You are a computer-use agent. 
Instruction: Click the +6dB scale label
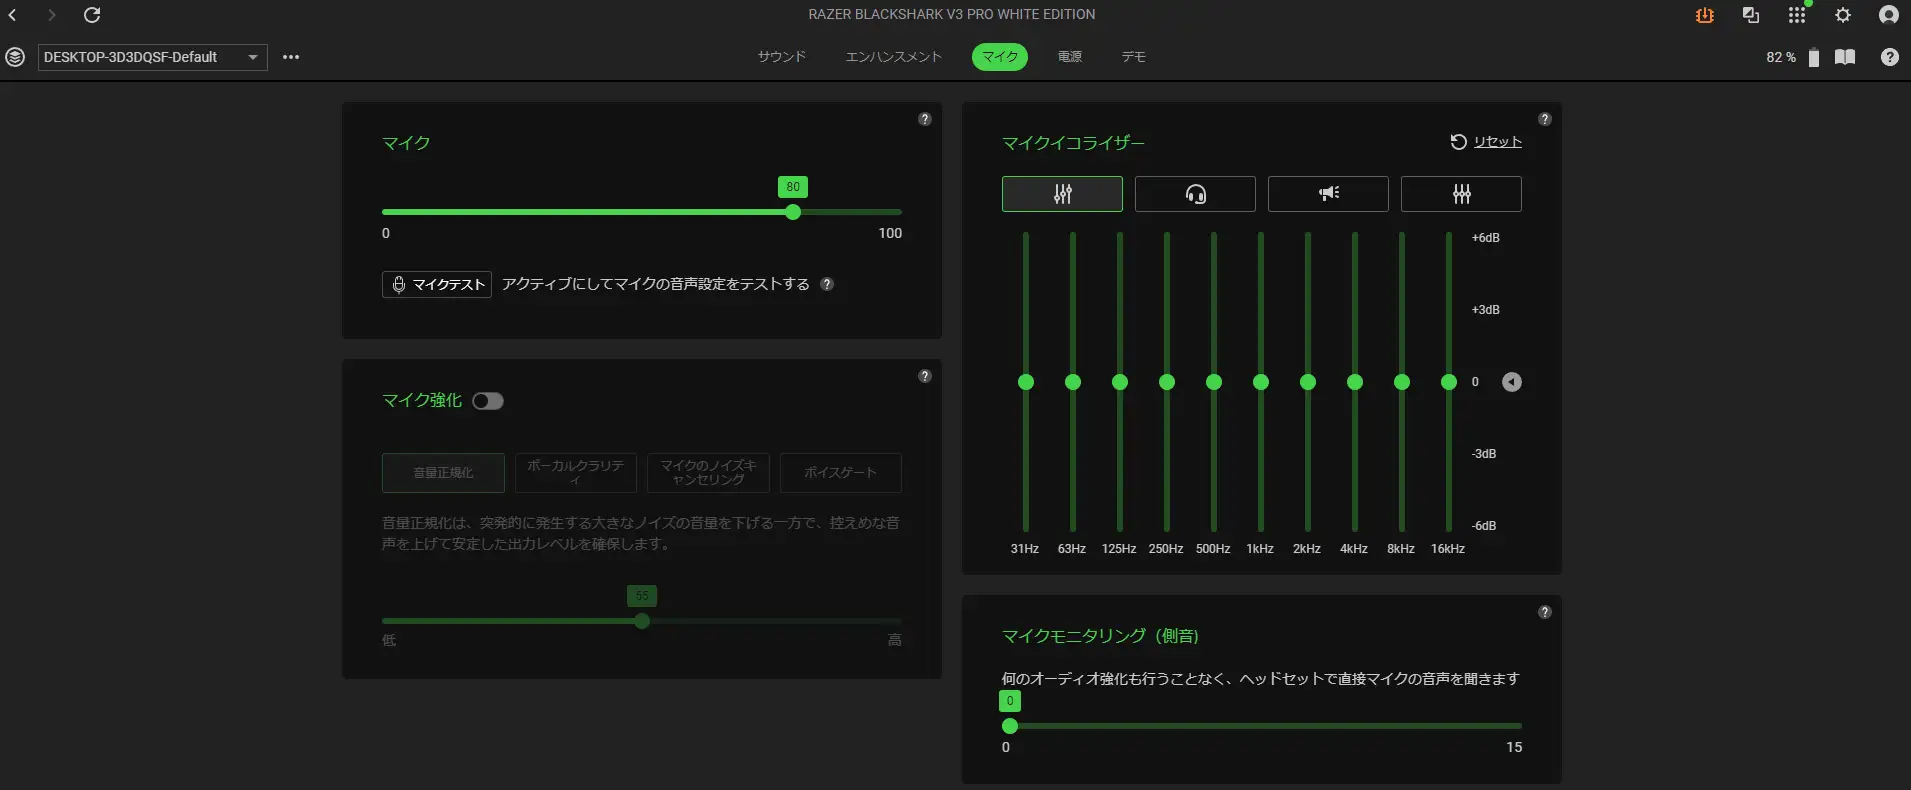point(1485,238)
